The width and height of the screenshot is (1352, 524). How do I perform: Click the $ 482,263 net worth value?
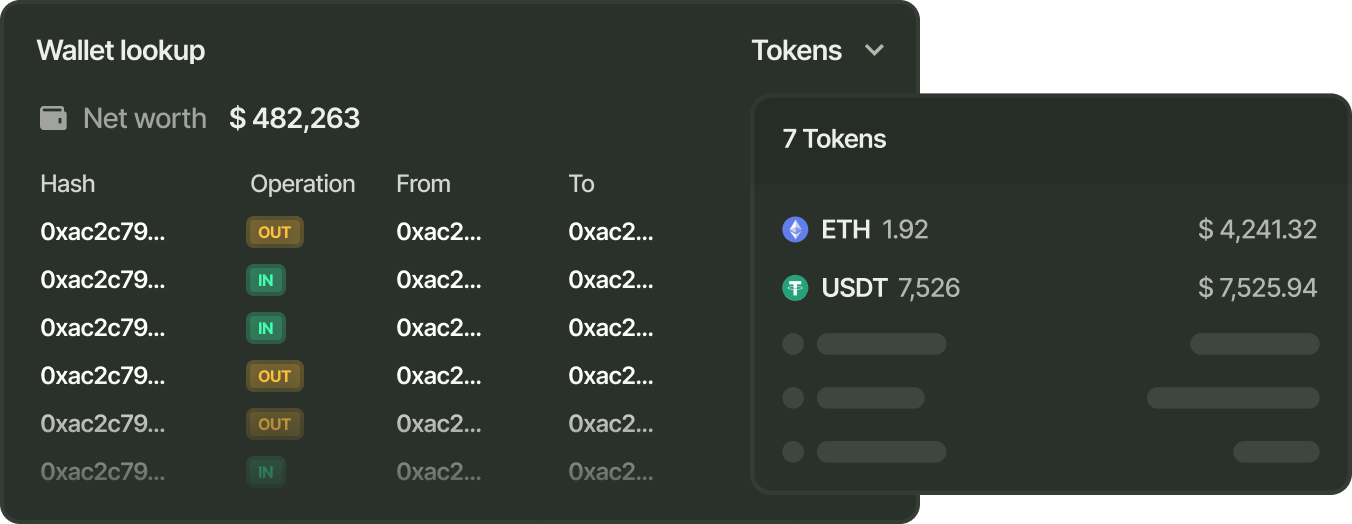pyautogui.click(x=294, y=119)
